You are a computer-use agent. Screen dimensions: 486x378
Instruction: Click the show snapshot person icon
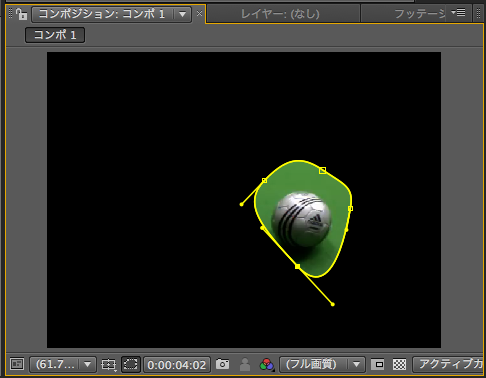(245, 364)
